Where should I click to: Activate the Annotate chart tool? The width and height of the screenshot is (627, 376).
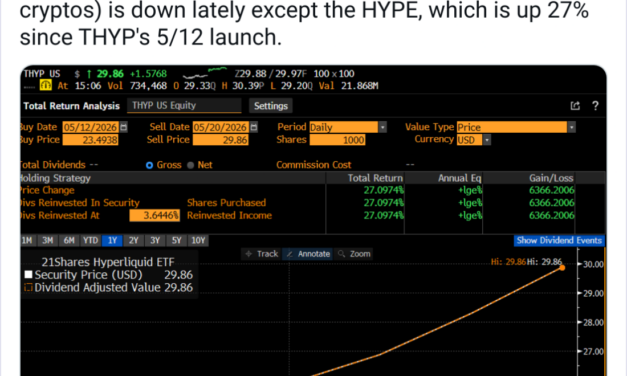tap(308, 254)
